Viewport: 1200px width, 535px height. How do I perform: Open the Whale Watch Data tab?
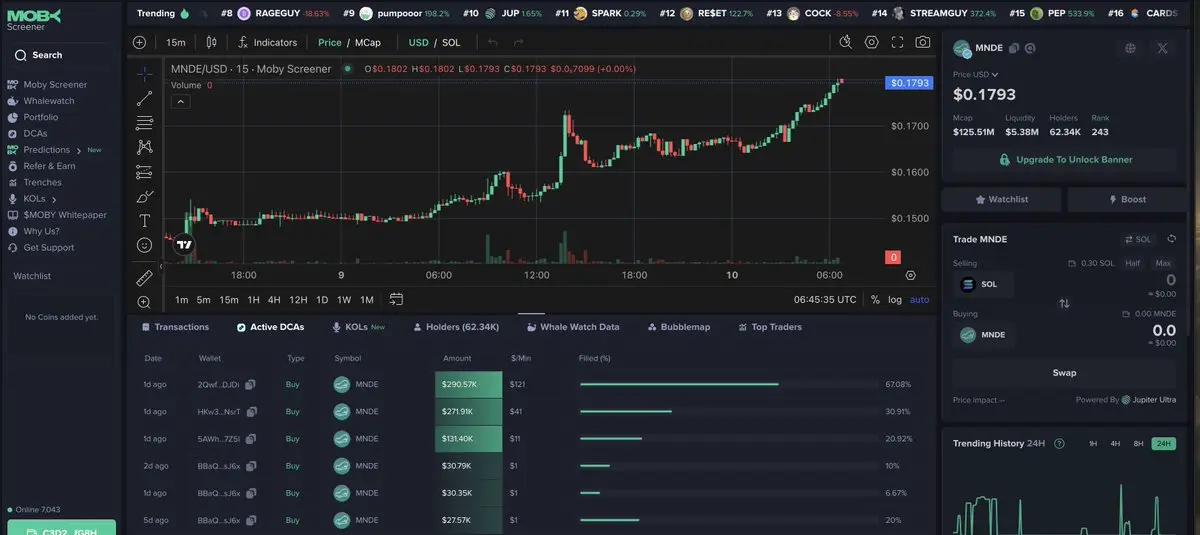(x=573, y=327)
